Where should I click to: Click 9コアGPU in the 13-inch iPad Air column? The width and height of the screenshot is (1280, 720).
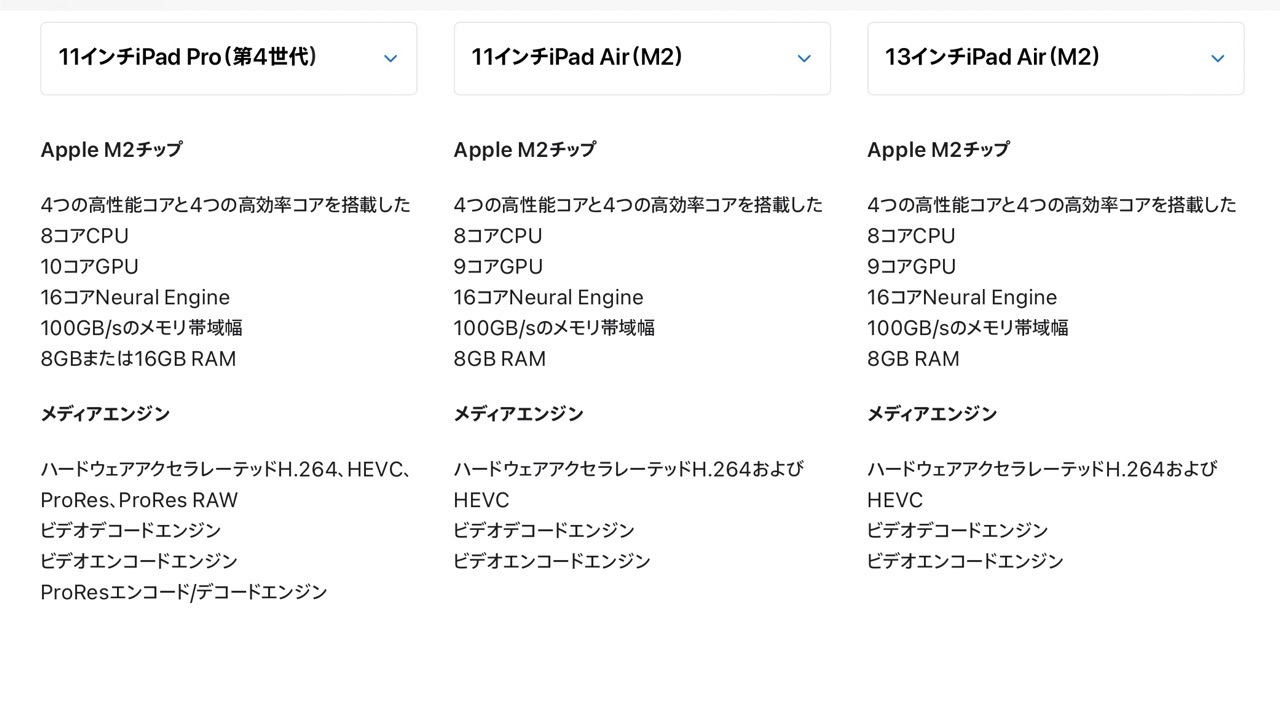[x=911, y=267]
